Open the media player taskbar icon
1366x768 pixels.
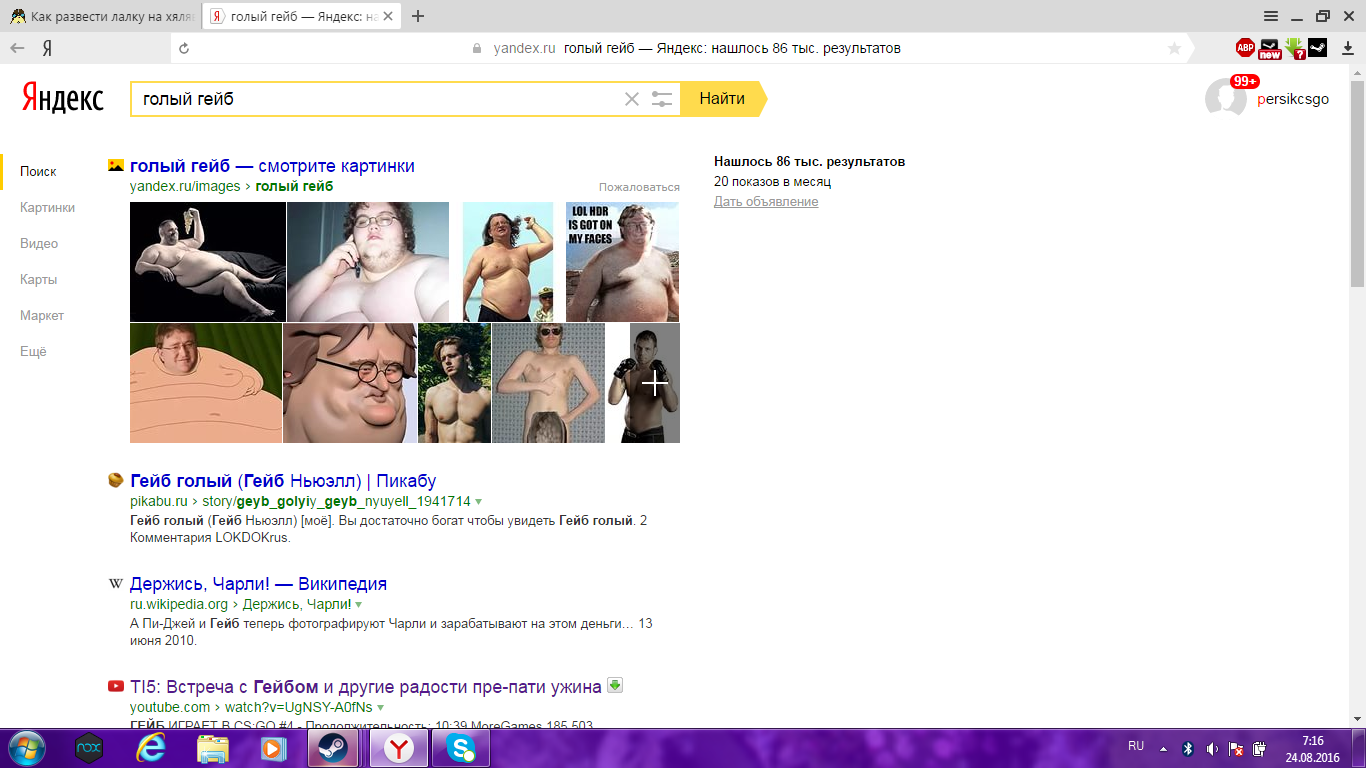(272, 747)
